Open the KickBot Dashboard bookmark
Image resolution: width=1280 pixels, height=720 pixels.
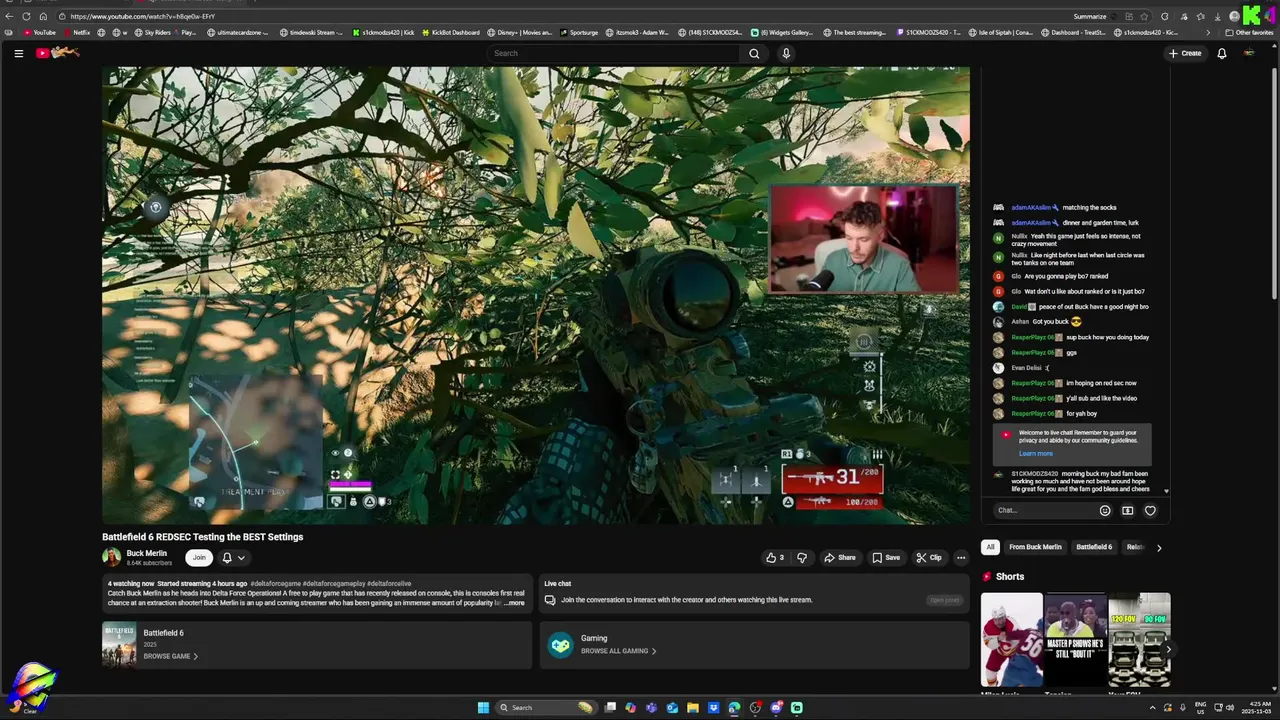[x=451, y=32]
